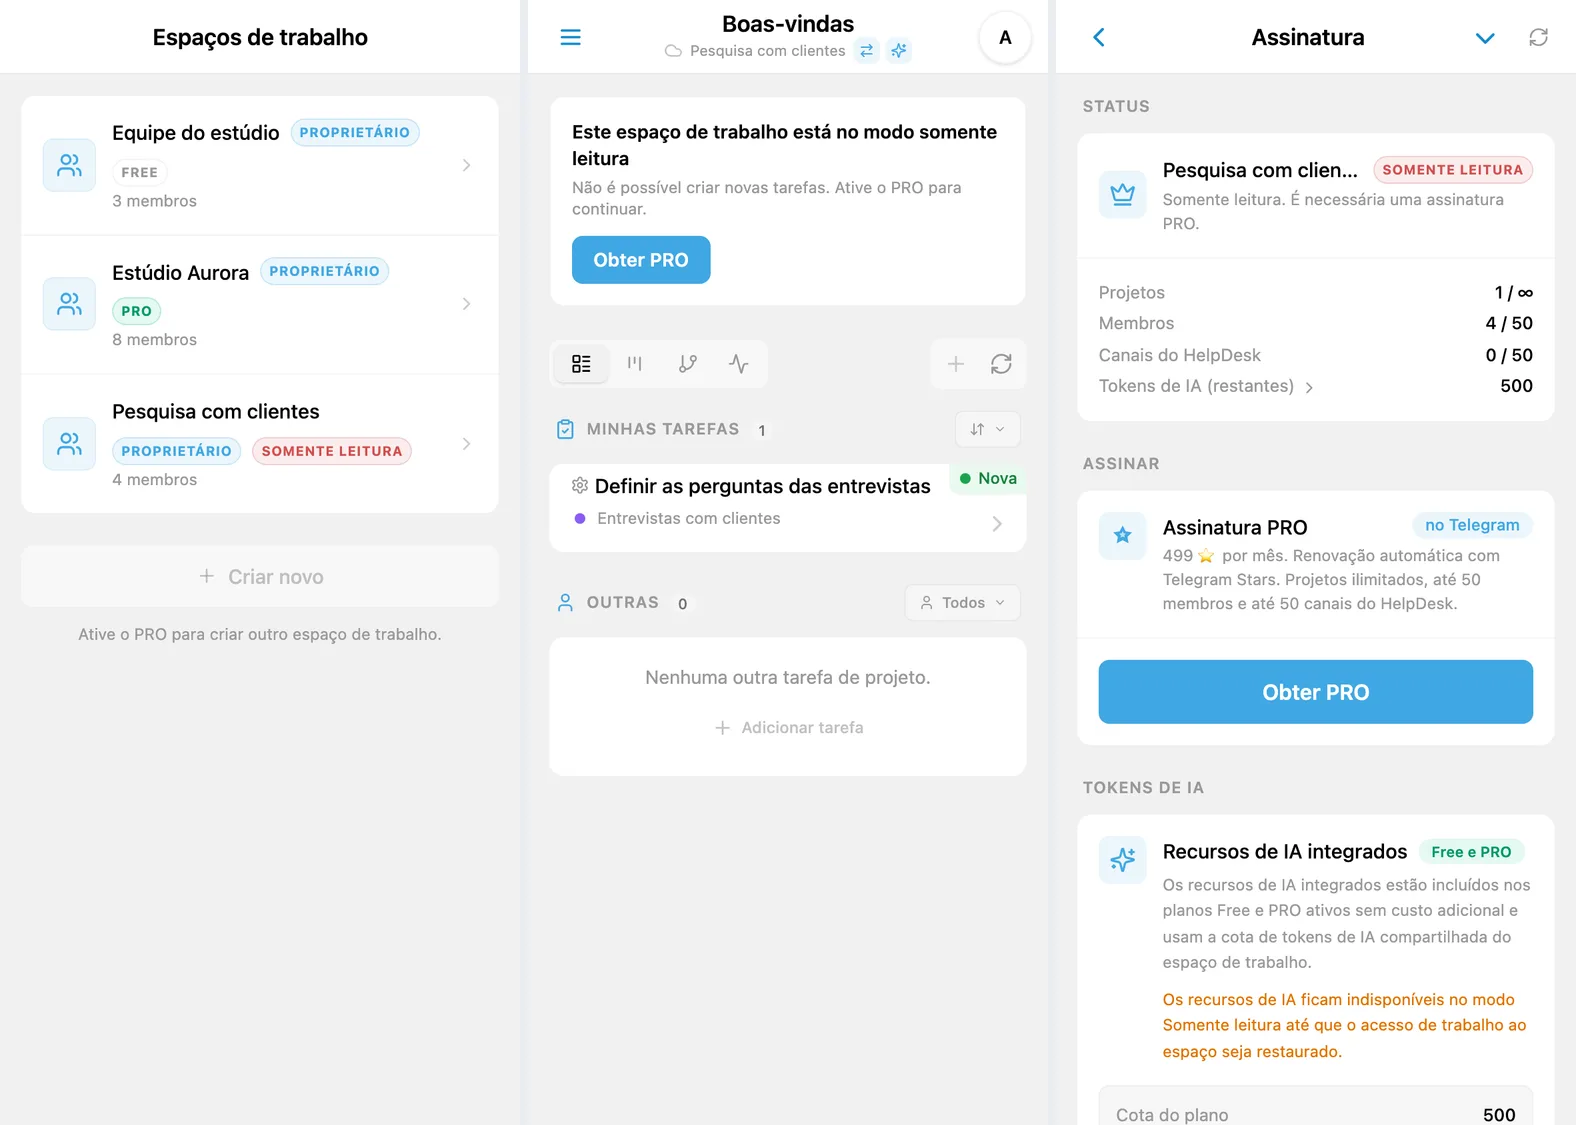Image resolution: width=1576 pixels, height=1125 pixels.
Task: Click the Nova status badge
Action: 988,478
